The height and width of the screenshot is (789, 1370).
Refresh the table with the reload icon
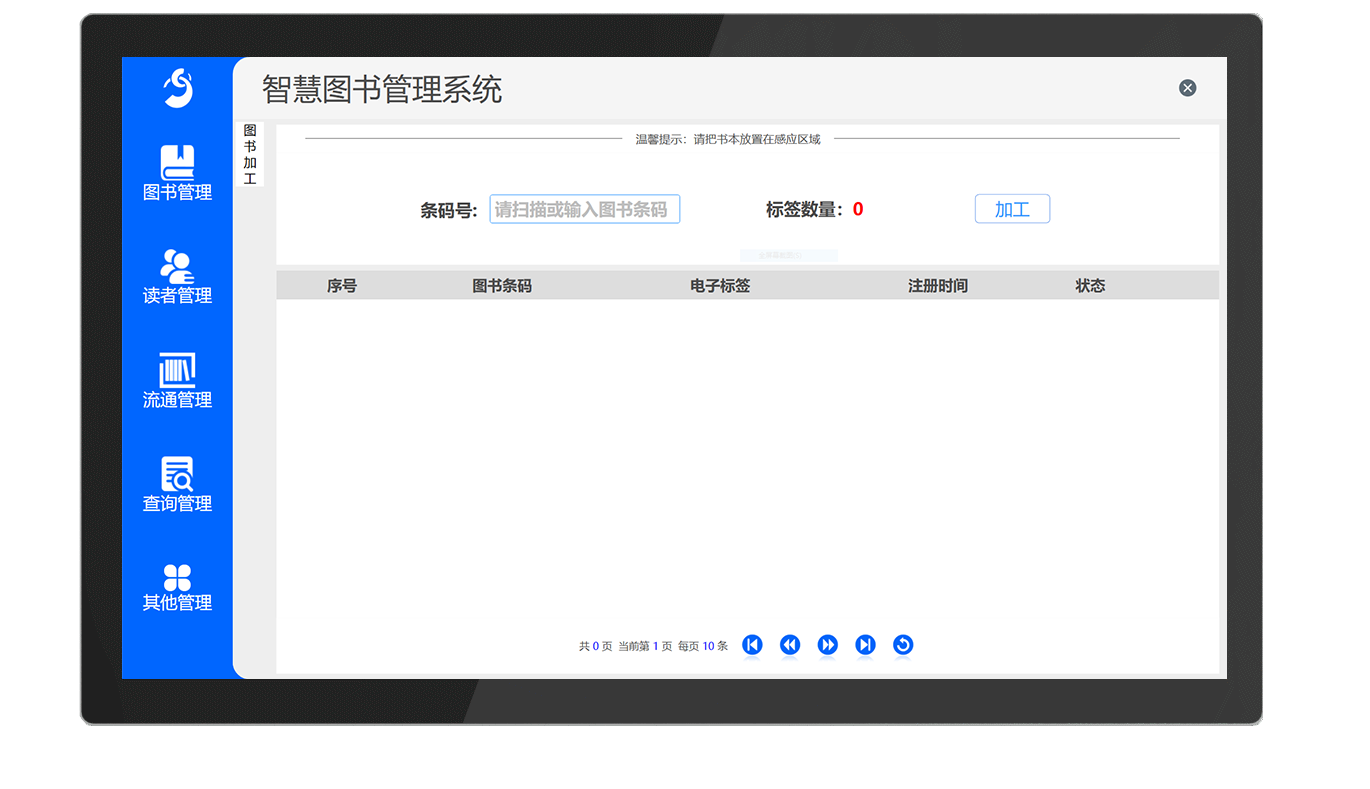(x=903, y=645)
